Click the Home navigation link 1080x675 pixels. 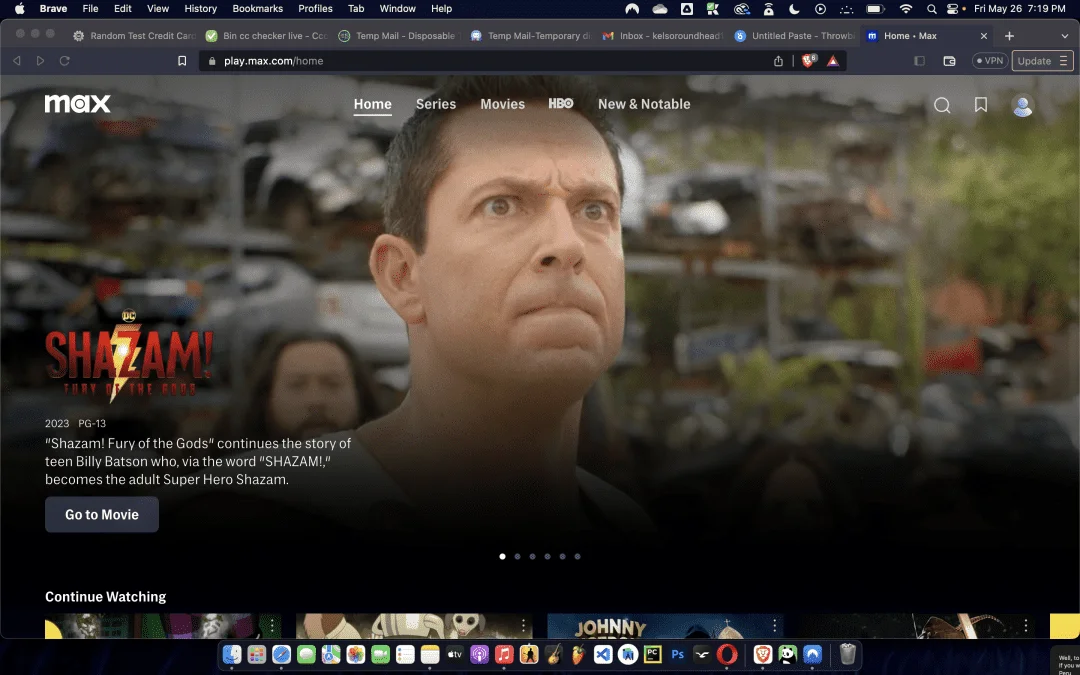tap(373, 104)
